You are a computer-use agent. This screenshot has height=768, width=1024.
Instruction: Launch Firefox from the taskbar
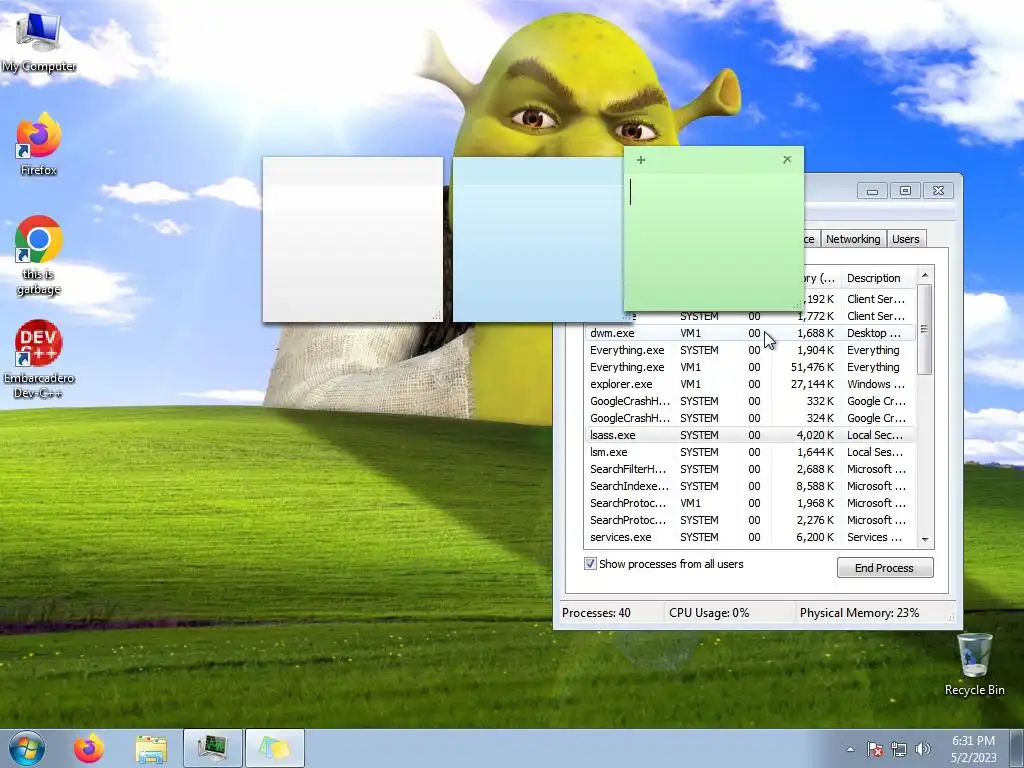(89, 748)
